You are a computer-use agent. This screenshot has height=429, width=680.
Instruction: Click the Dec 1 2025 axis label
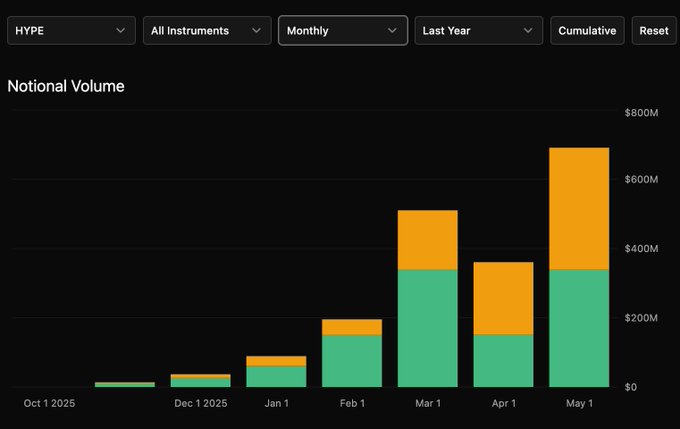click(201, 403)
